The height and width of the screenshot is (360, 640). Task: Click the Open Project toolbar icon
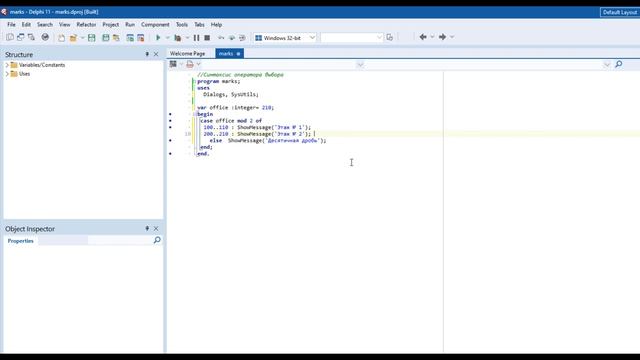click(x=116, y=38)
